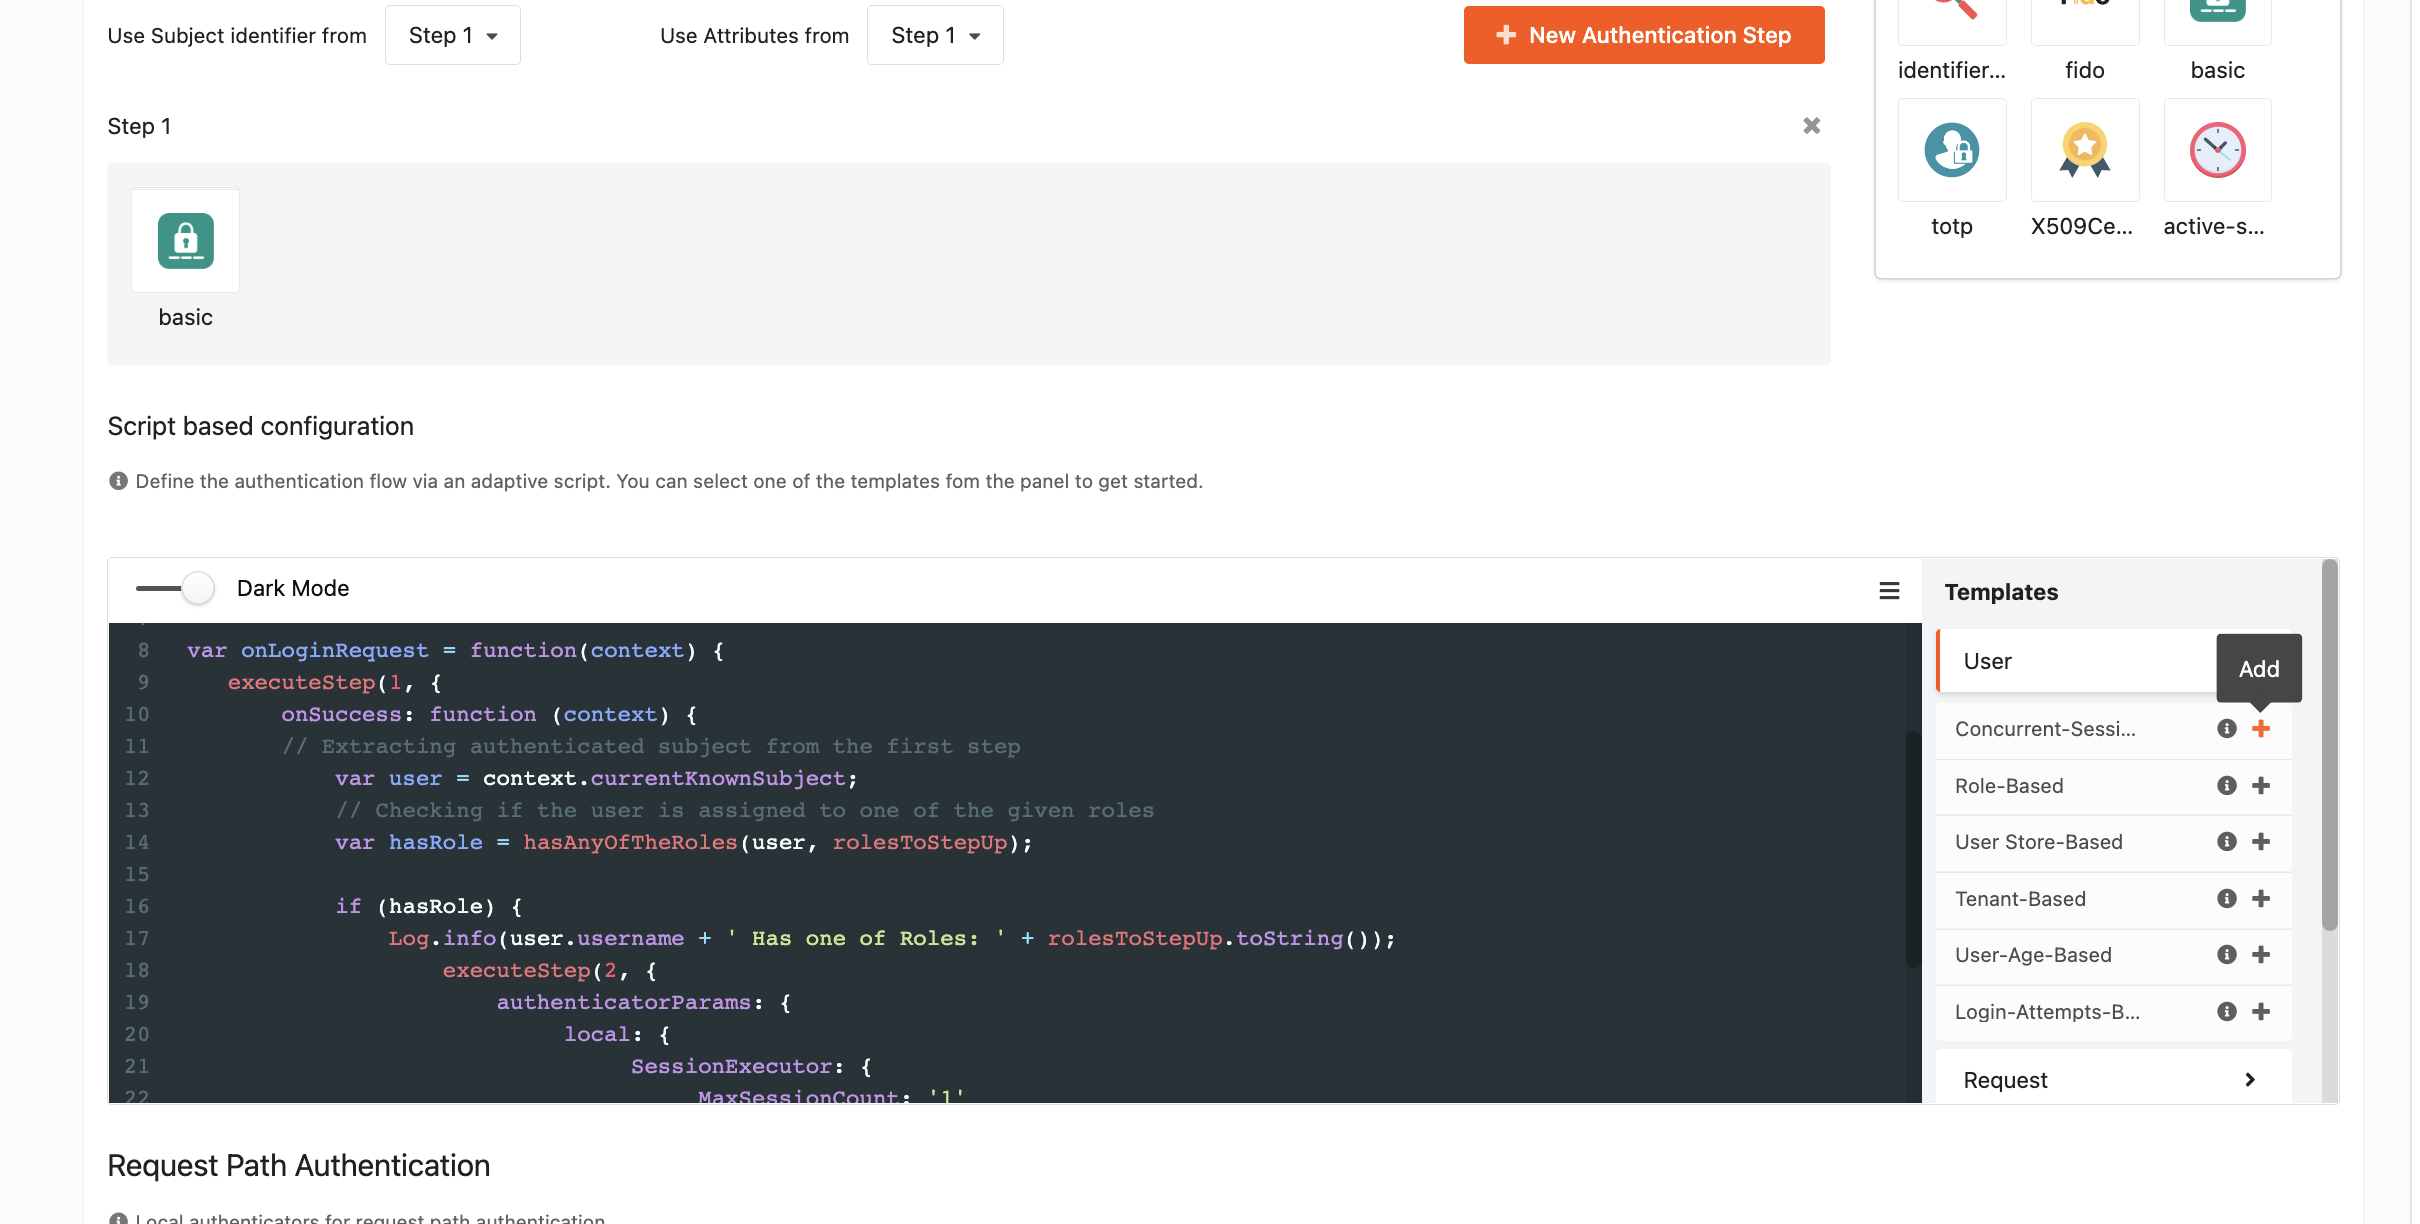Remove Step 1 with the X button
Screen dimensions: 2420x1224
click(x=1811, y=126)
